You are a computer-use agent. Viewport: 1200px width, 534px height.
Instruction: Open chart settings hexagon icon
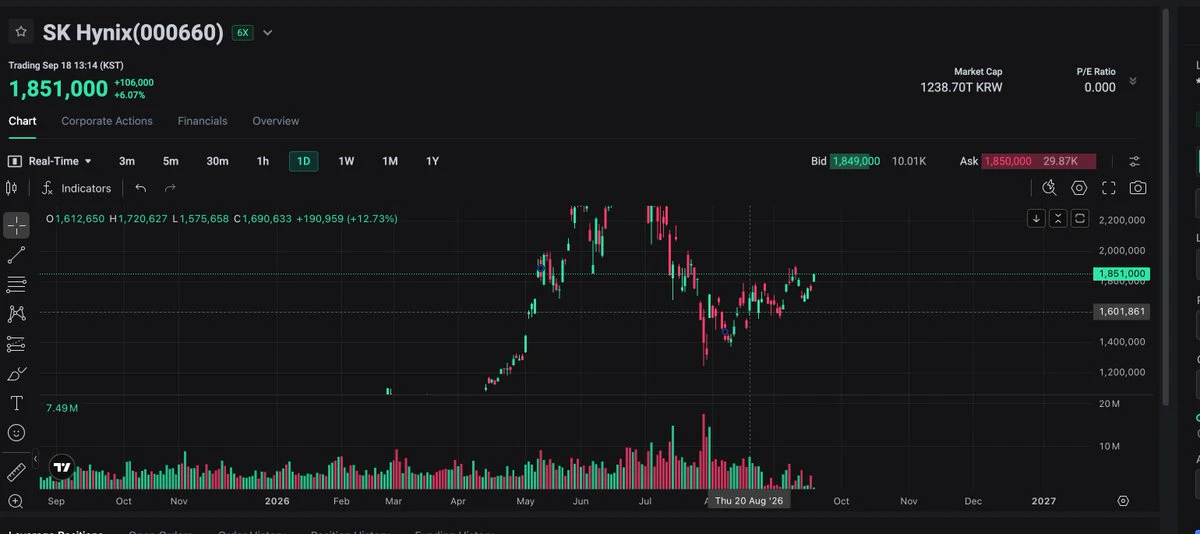(1079, 188)
